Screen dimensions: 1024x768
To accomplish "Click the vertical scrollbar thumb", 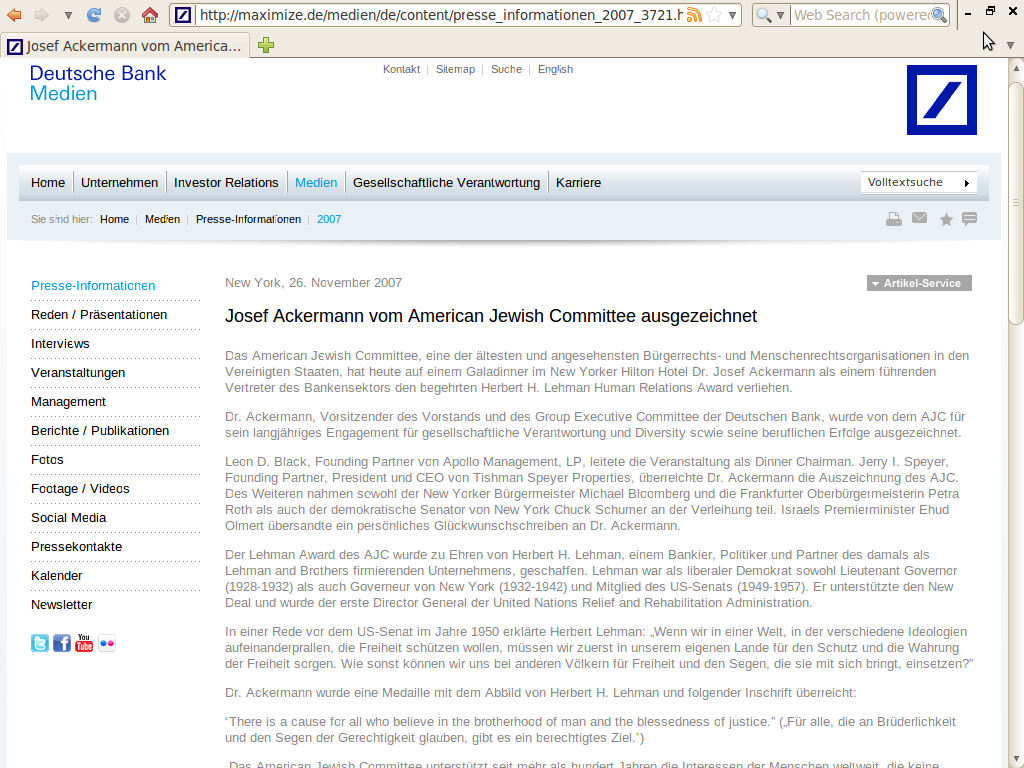I will point(1016,203).
